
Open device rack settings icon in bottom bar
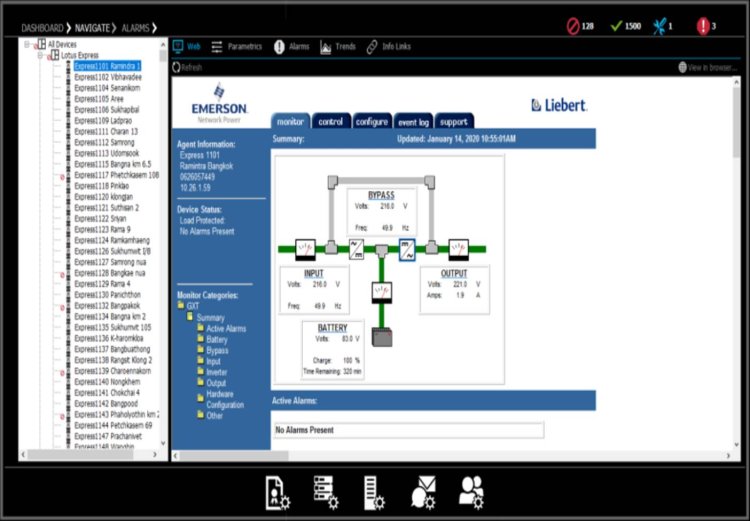pos(373,491)
